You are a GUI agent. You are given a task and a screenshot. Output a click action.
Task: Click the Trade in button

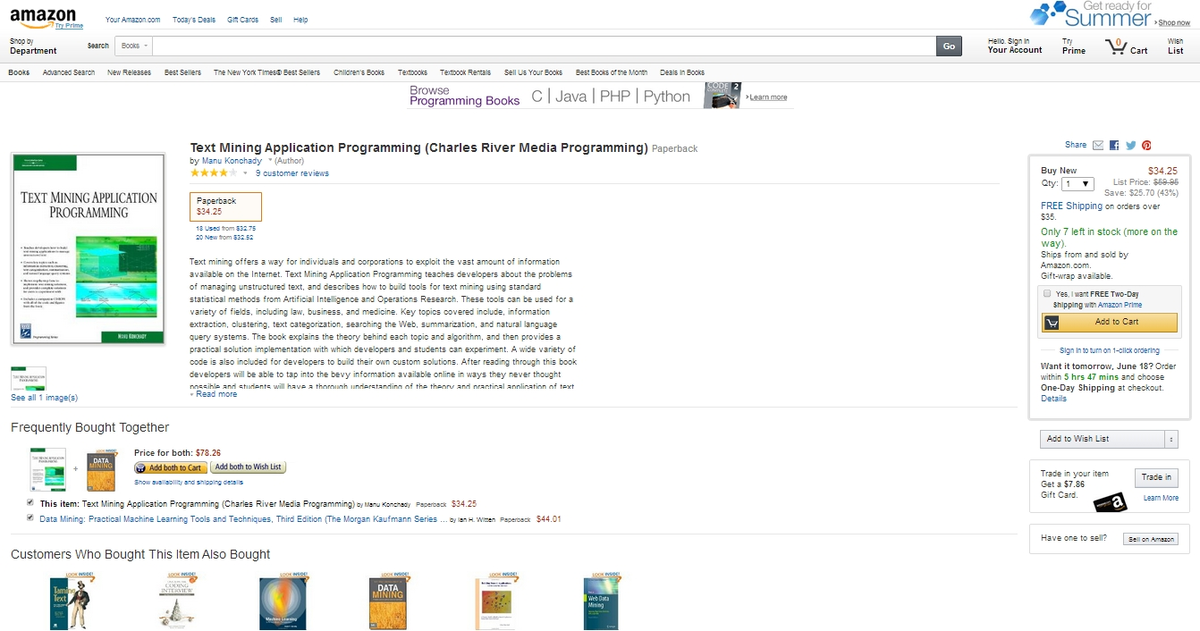coord(1157,478)
